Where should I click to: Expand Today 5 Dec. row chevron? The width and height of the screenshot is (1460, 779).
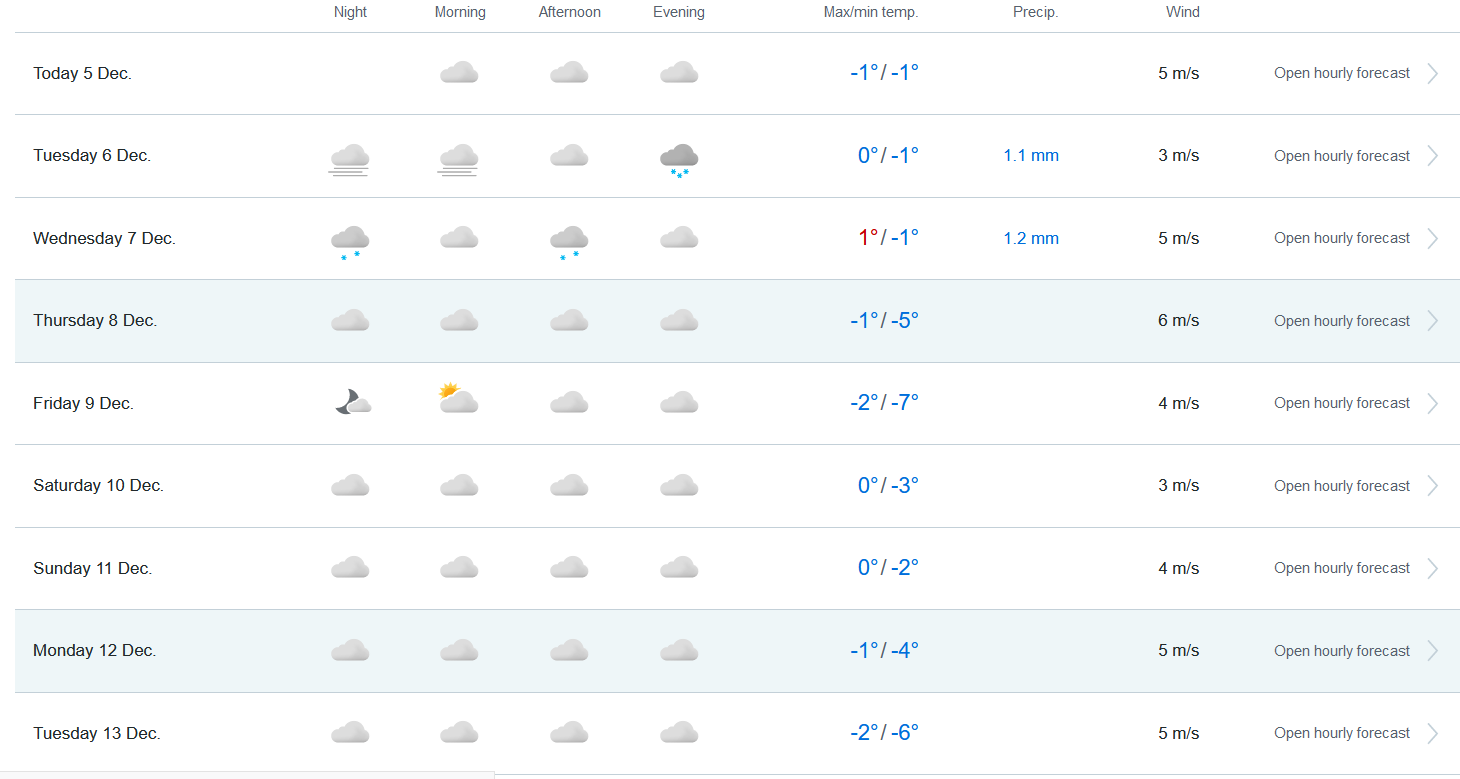1433,73
